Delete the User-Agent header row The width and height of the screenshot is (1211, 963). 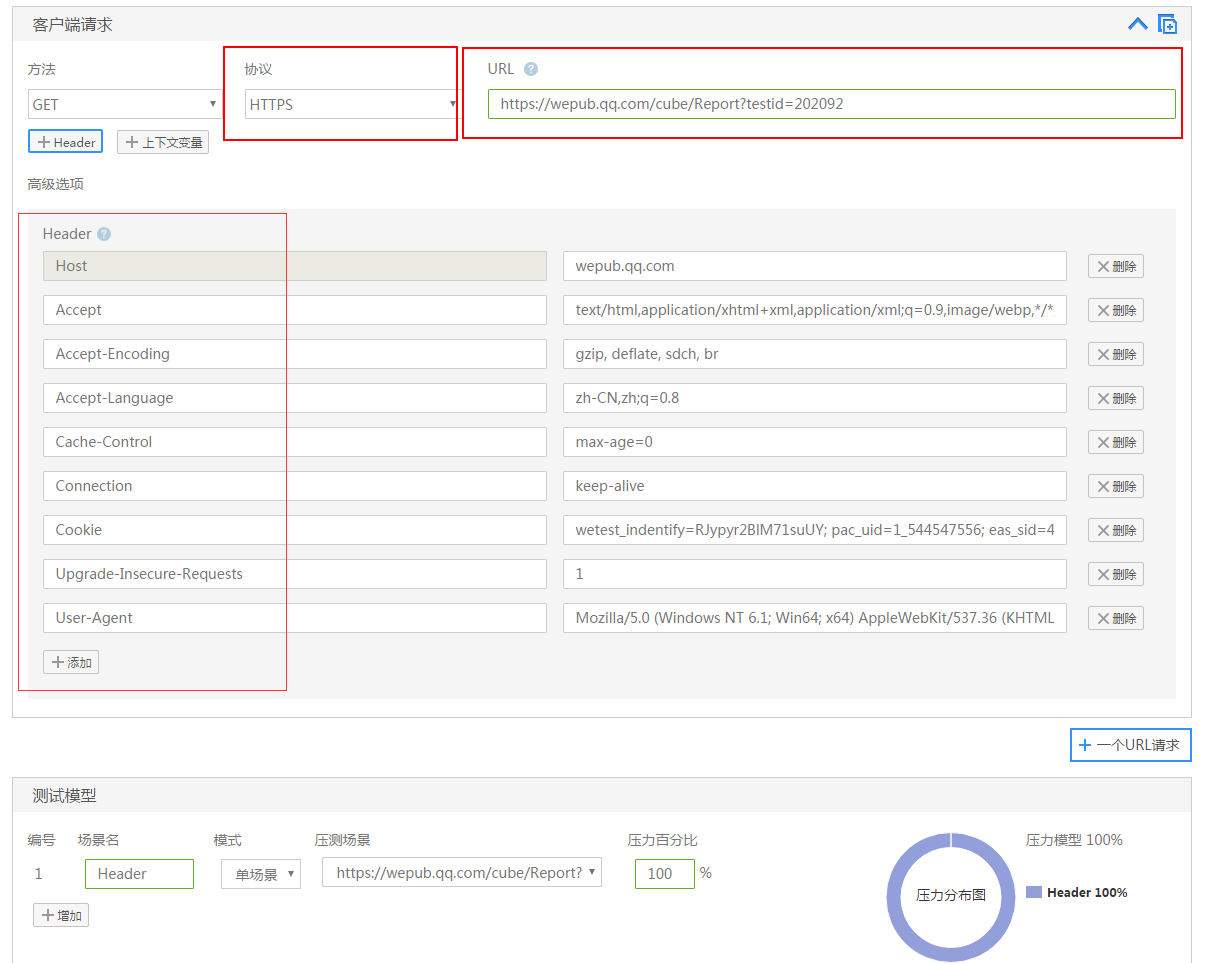[x=1116, y=618]
